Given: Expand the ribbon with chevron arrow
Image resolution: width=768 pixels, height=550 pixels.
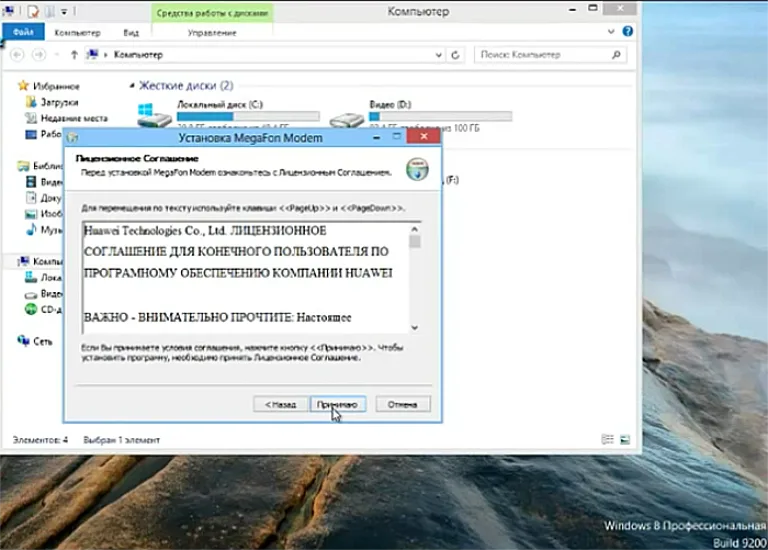Looking at the screenshot, I should click(611, 31).
